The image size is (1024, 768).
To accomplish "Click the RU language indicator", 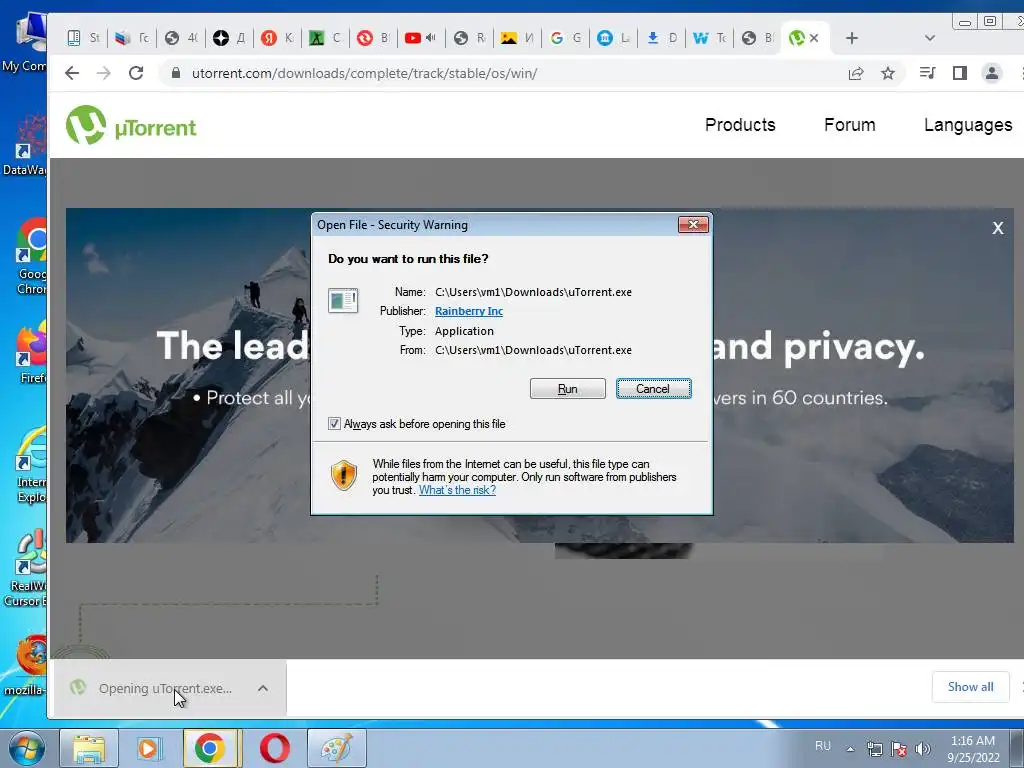I will pos(823,746).
